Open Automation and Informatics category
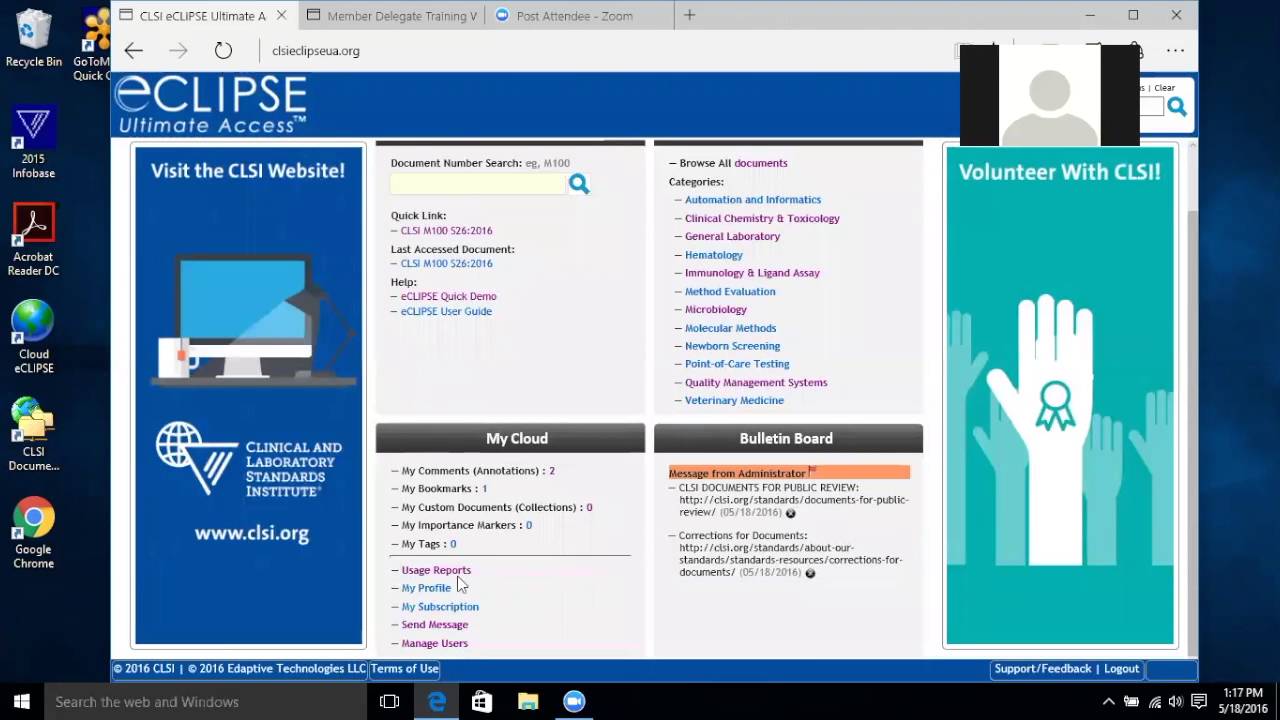Screen dimensions: 1280x720 (x=753, y=200)
